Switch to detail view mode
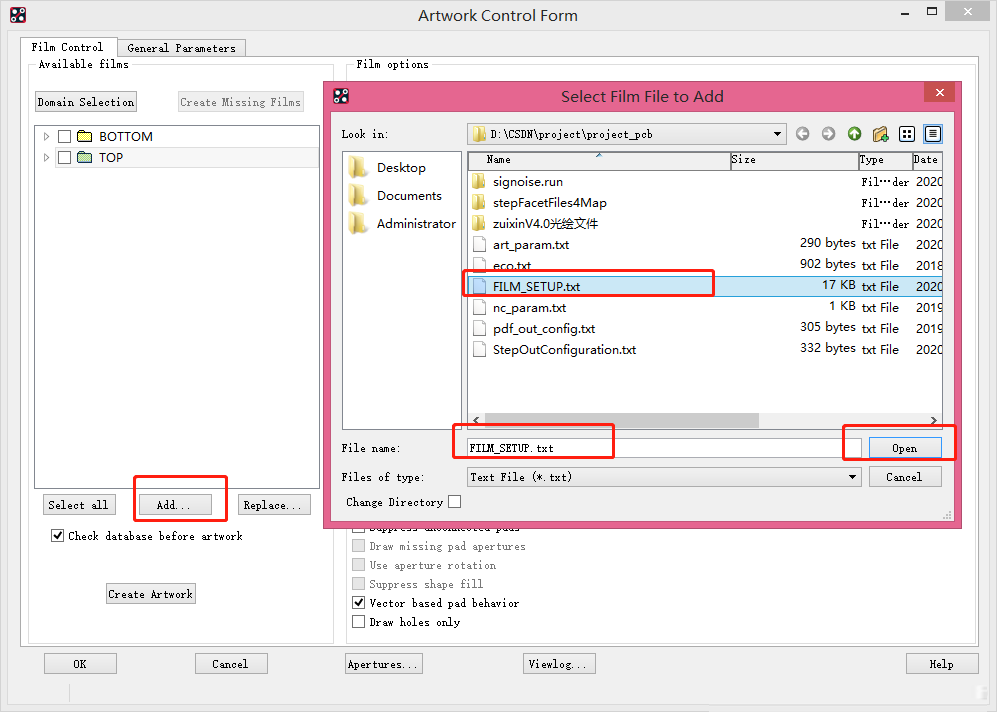Viewport: 997px width, 712px height. click(932, 134)
